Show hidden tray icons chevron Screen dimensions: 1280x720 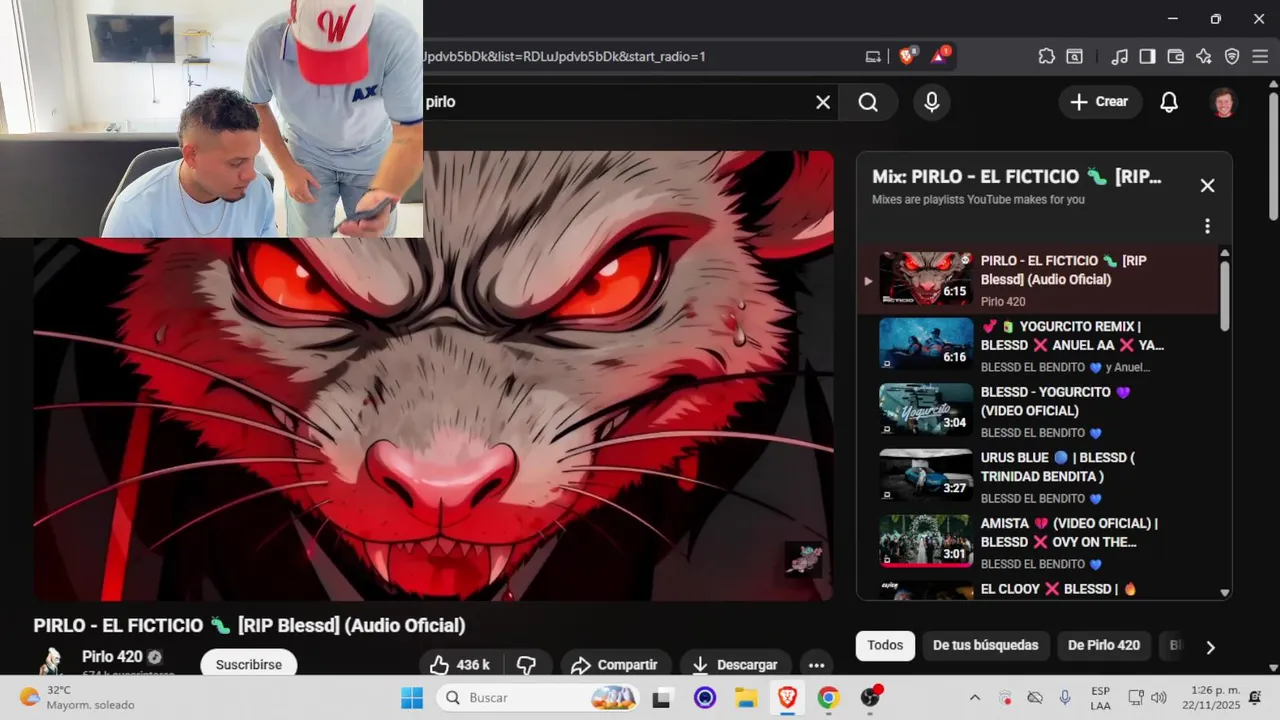click(975, 697)
